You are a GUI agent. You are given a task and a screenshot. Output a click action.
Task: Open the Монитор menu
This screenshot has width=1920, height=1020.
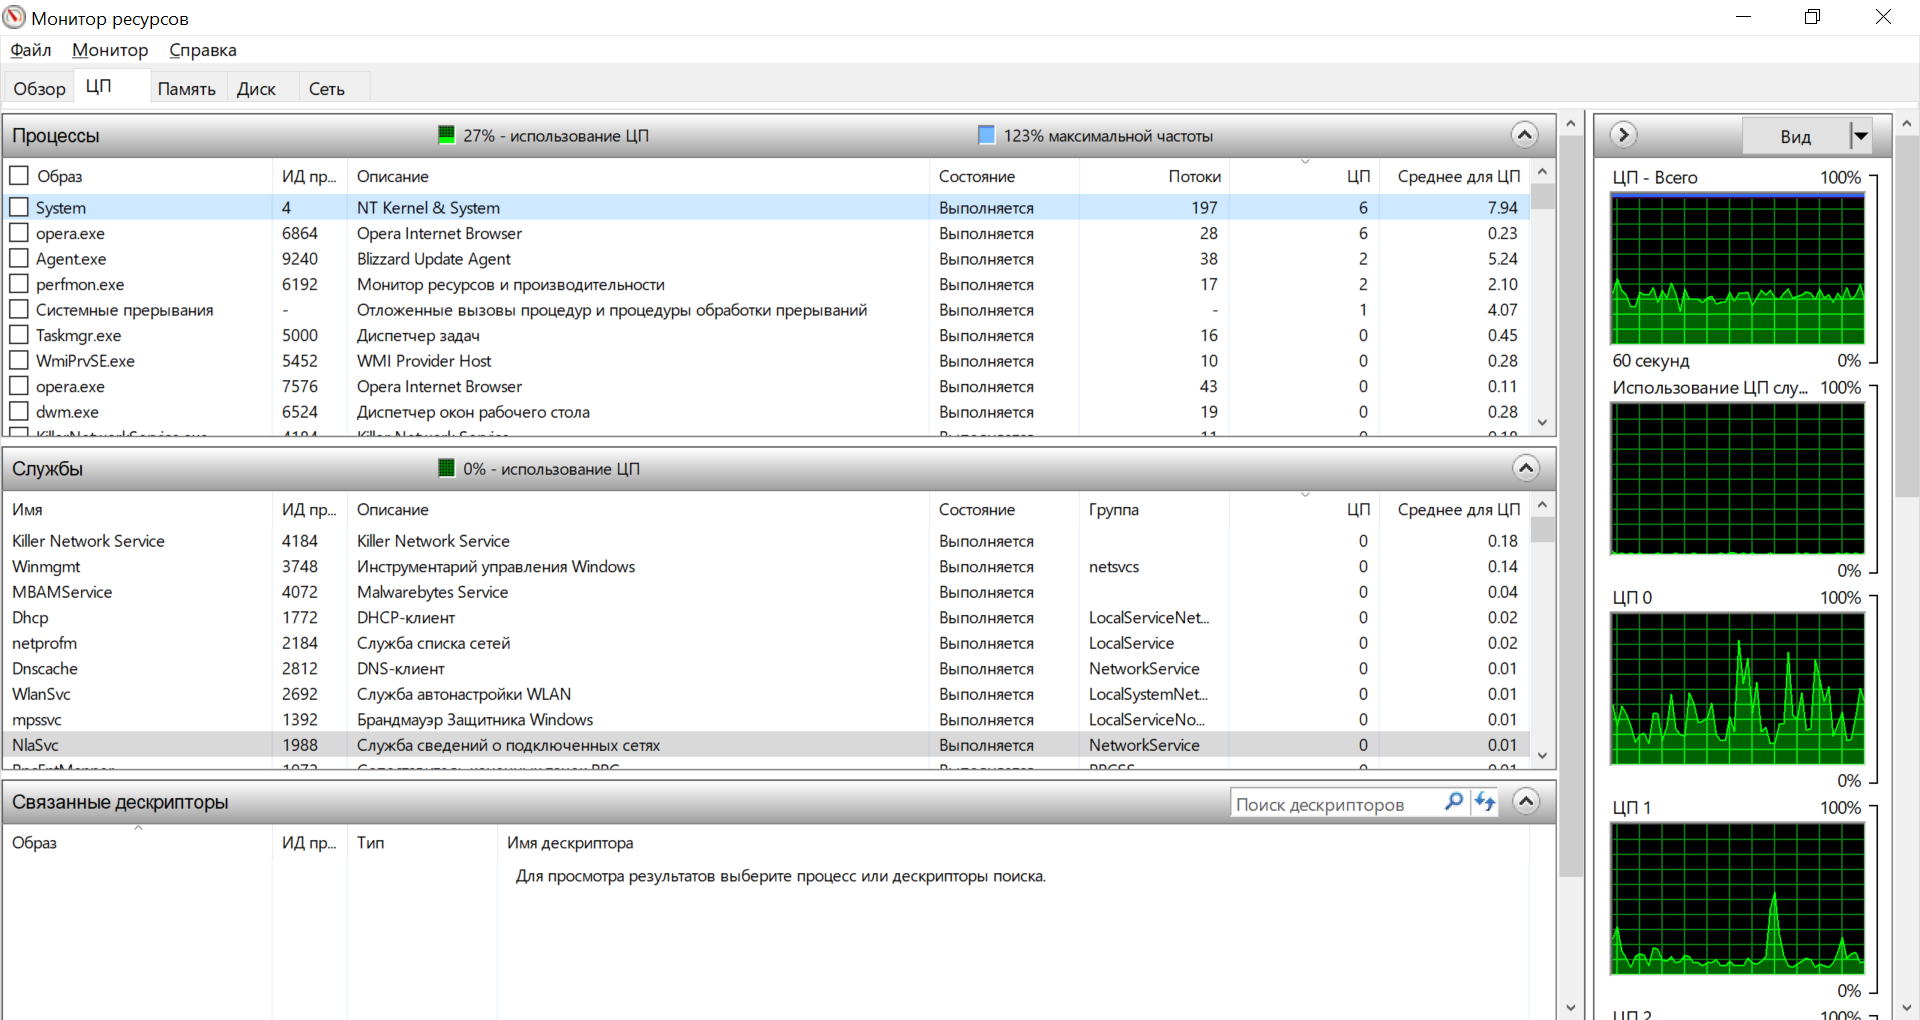pos(110,50)
